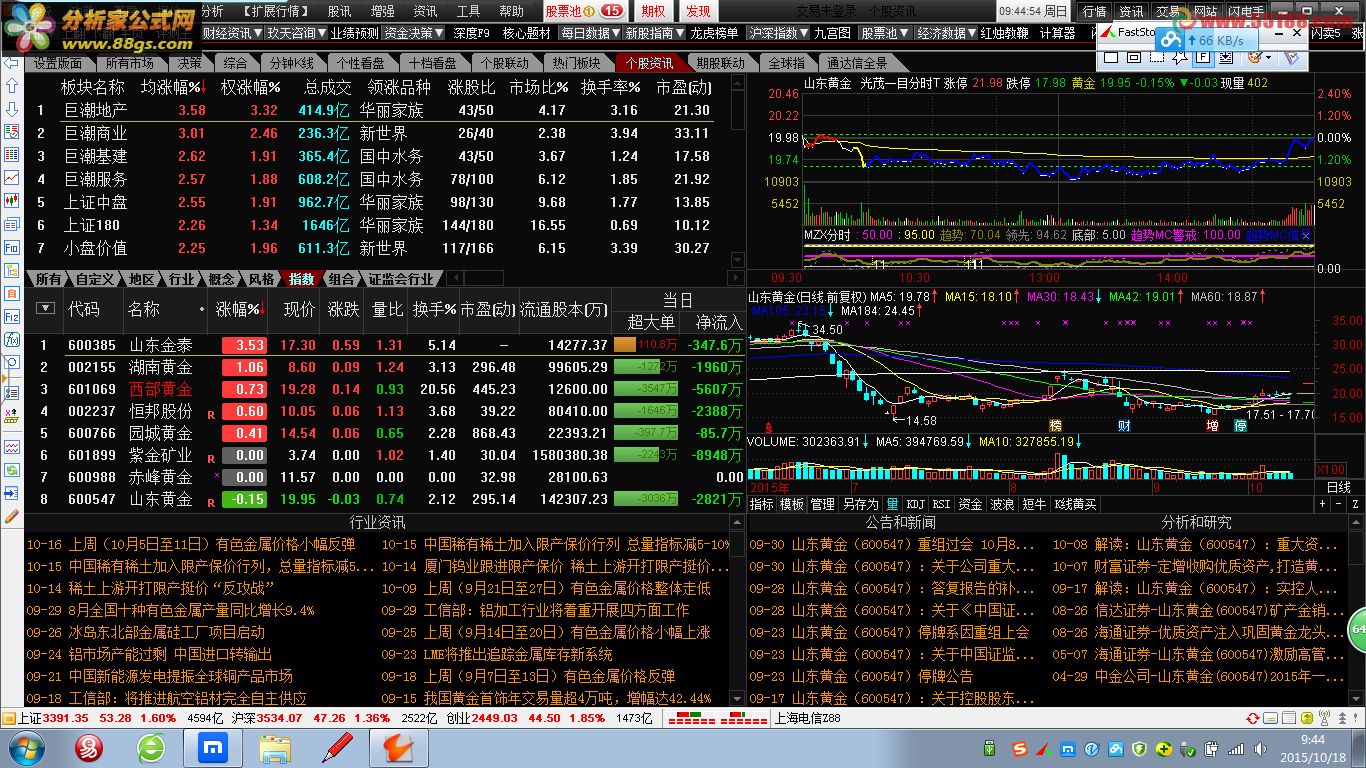The image size is (1366, 768).
Task: Click the 行情 button at top right
Action: (1095, 11)
